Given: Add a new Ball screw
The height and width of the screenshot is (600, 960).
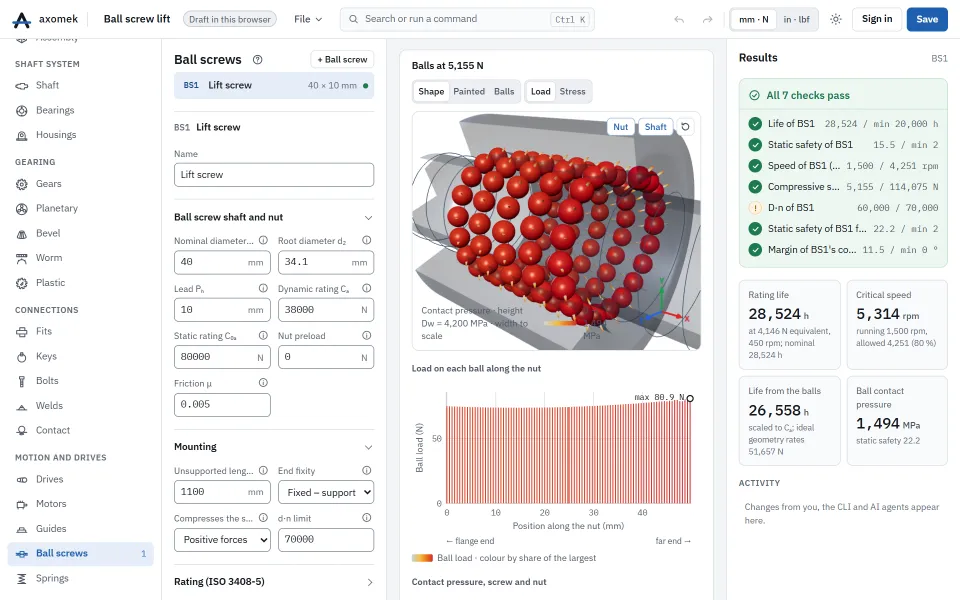Looking at the screenshot, I should (x=342, y=59).
